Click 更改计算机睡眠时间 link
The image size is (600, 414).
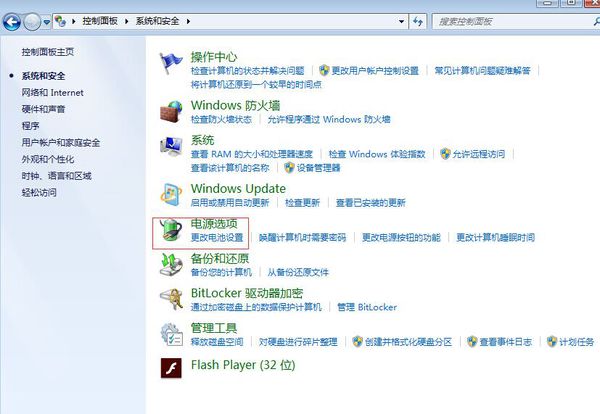[496, 238]
